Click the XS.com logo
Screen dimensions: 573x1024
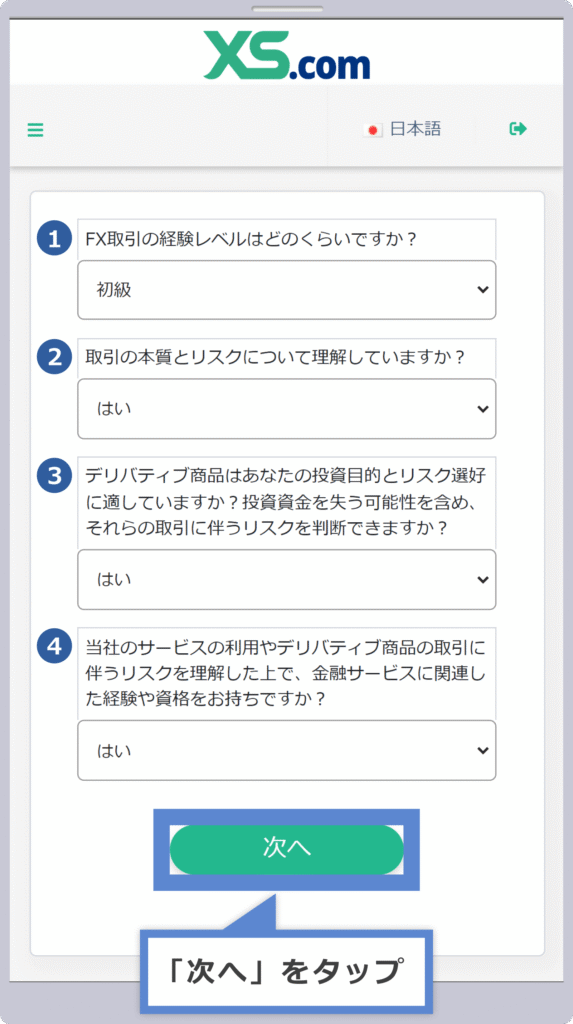click(x=287, y=55)
